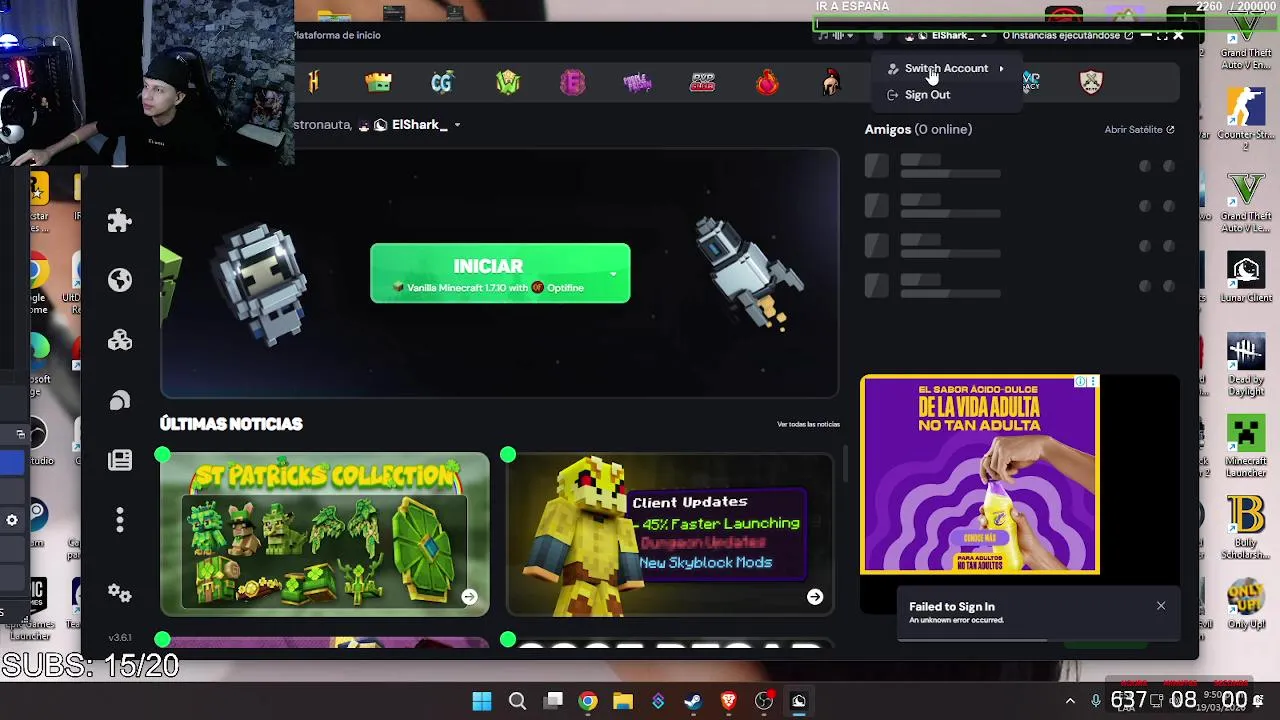Open the feed sidebar icon
Image resolution: width=1280 pixels, height=720 pixels.
point(120,400)
